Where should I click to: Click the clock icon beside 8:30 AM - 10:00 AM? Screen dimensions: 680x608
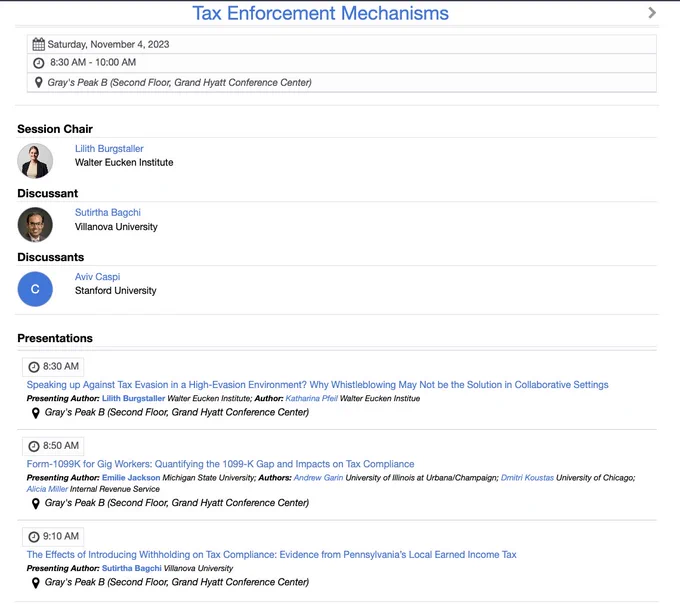tap(39, 63)
